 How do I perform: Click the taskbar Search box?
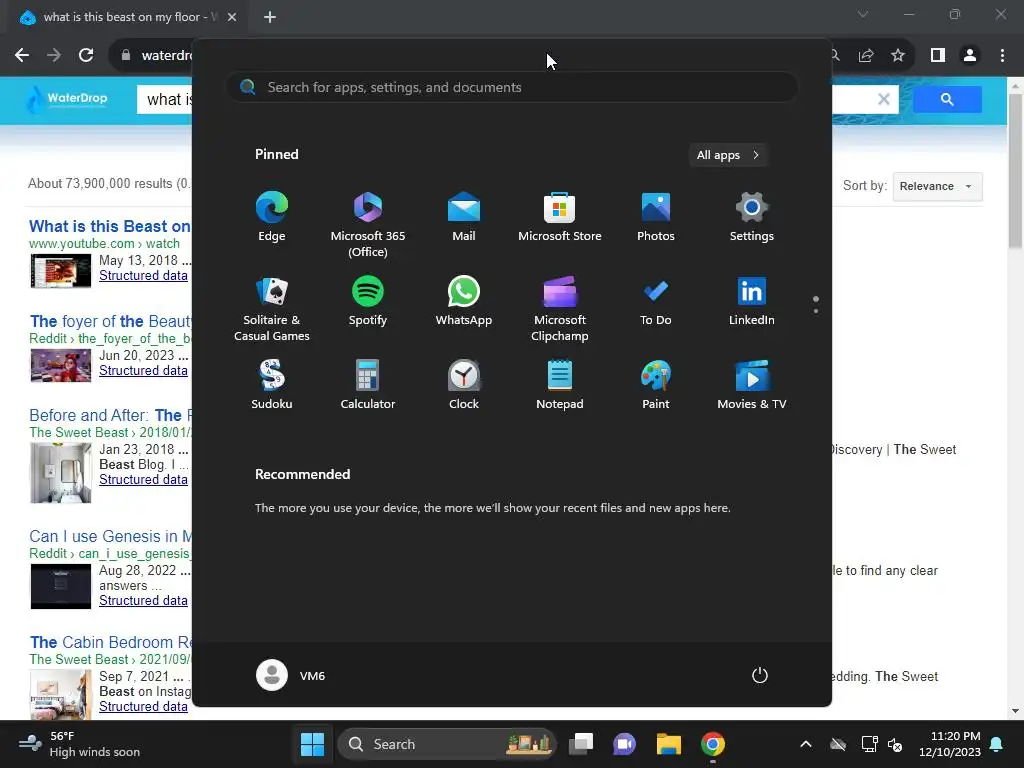(447, 744)
